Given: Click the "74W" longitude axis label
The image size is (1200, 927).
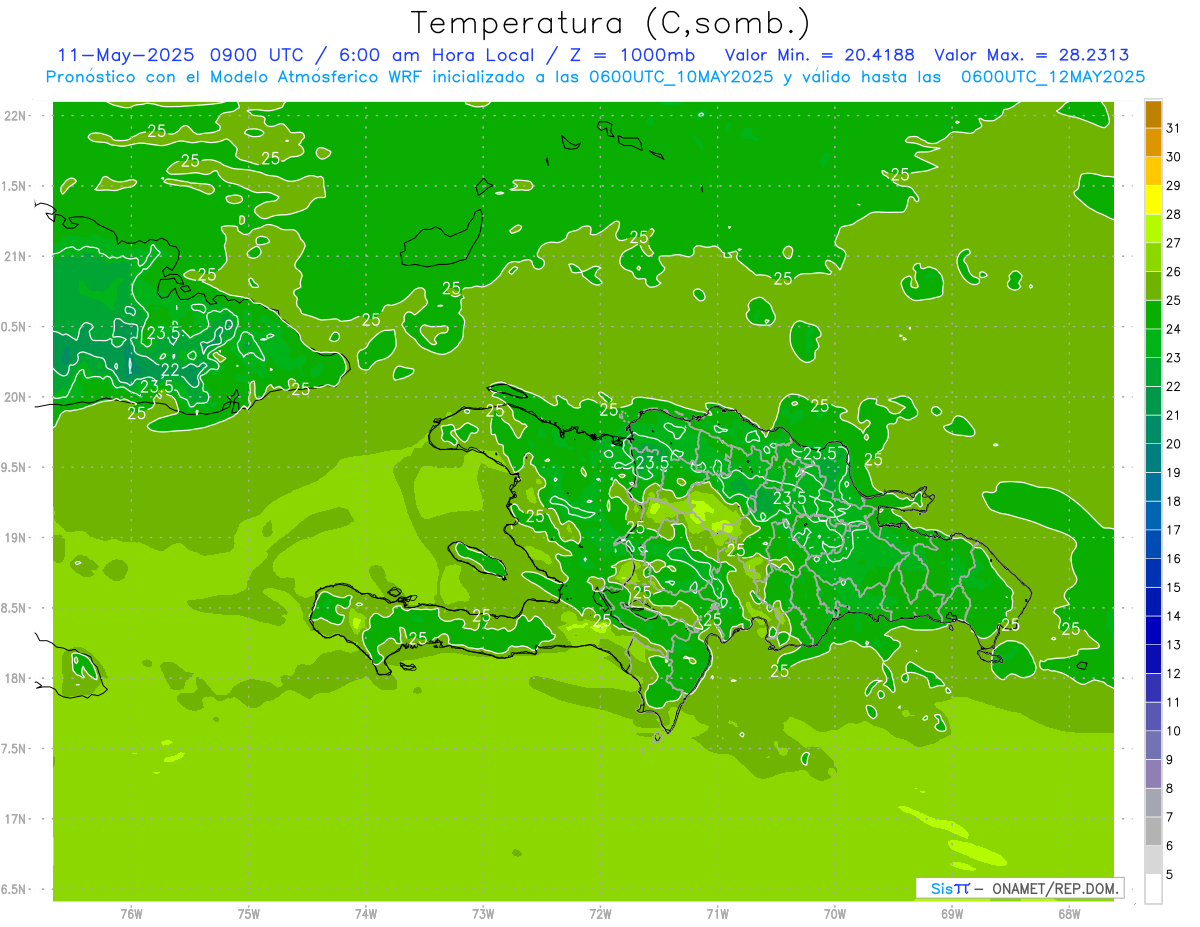Looking at the screenshot, I should pyautogui.click(x=366, y=914).
